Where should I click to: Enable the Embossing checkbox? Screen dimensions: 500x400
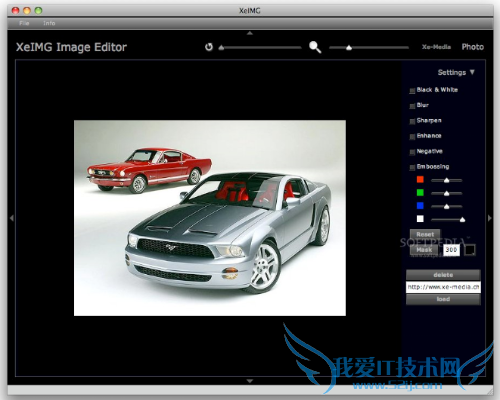tap(412, 168)
